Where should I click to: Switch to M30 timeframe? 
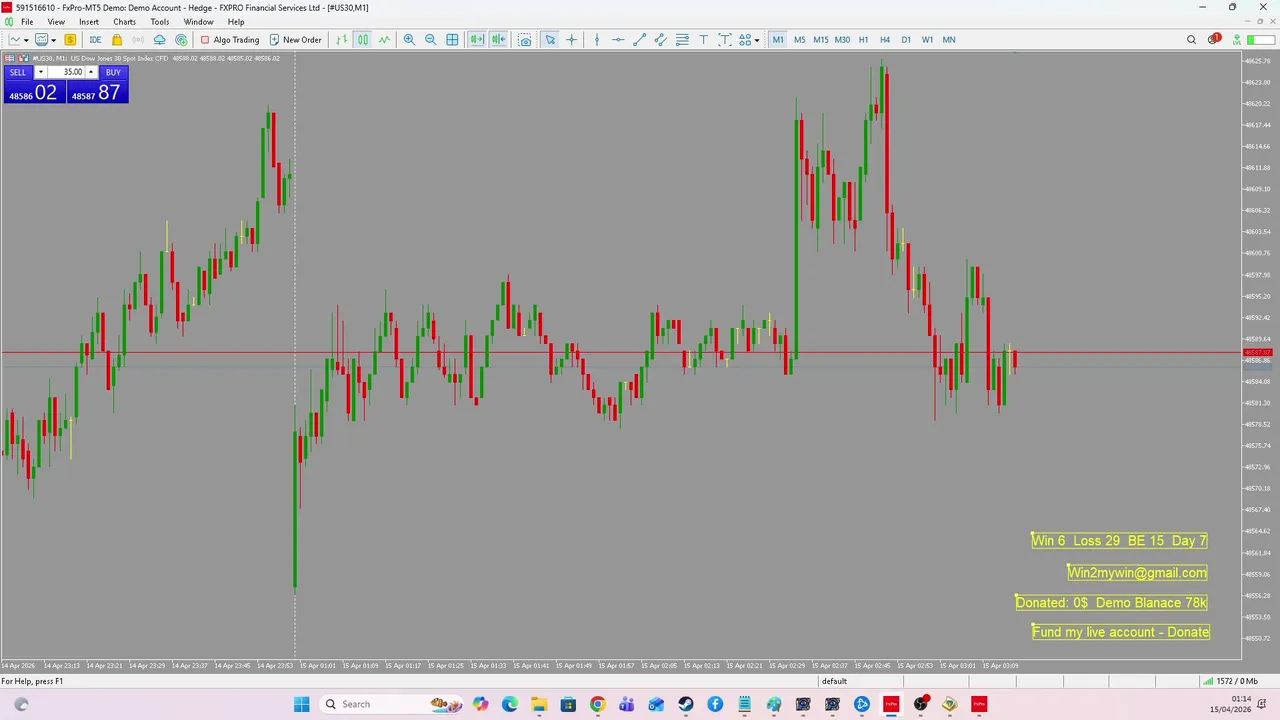tap(842, 40)
